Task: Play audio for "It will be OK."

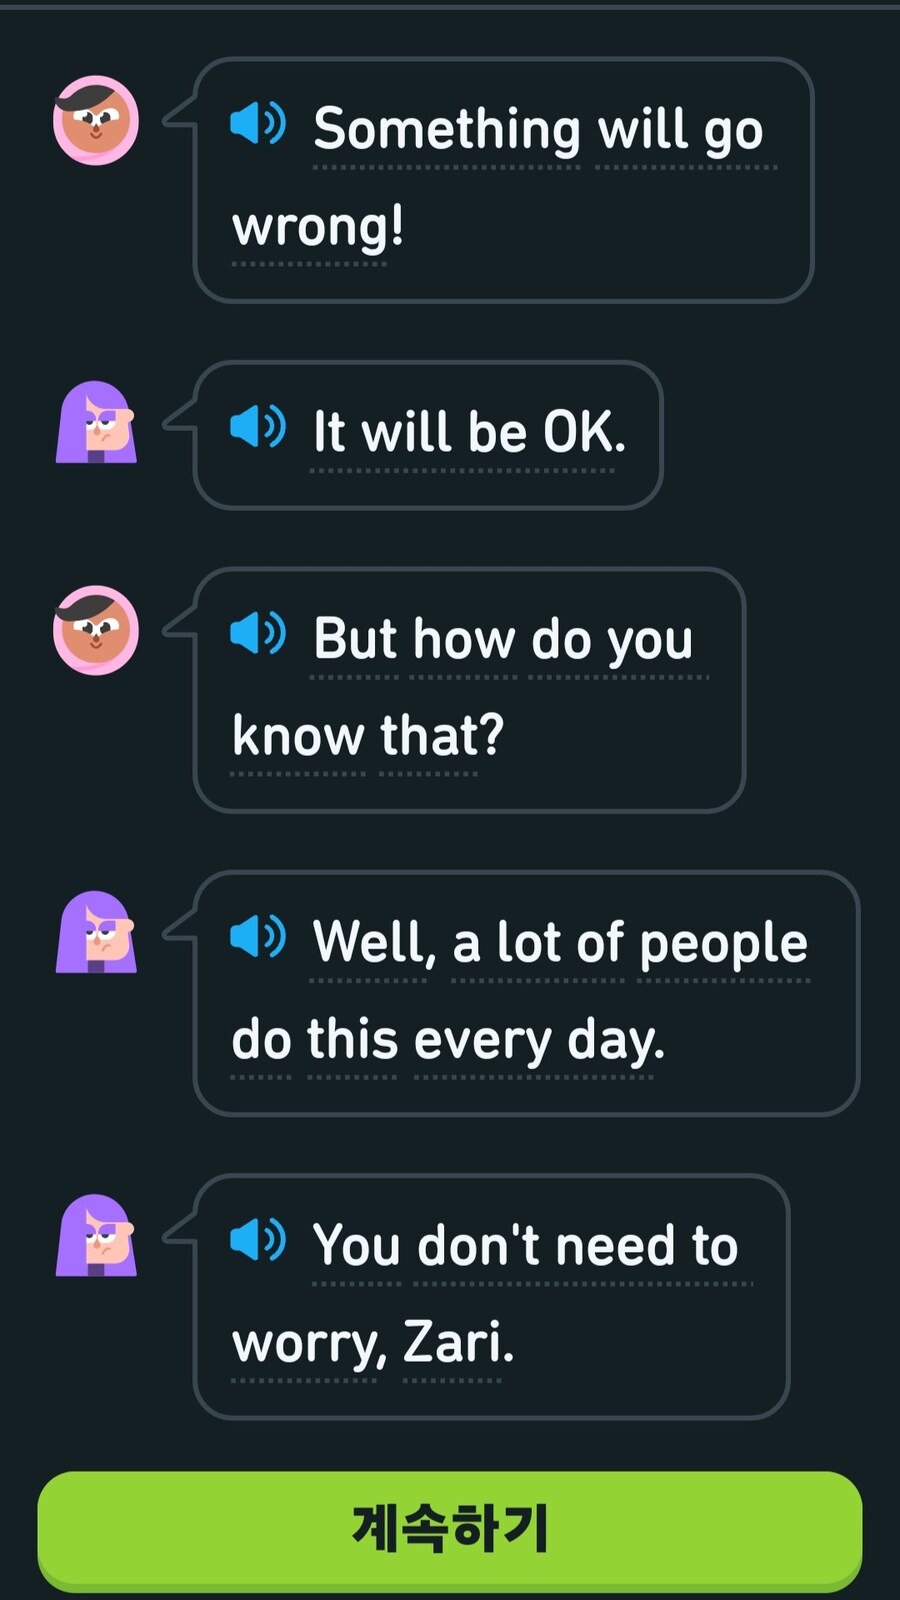Action: (x=258, y=427)
